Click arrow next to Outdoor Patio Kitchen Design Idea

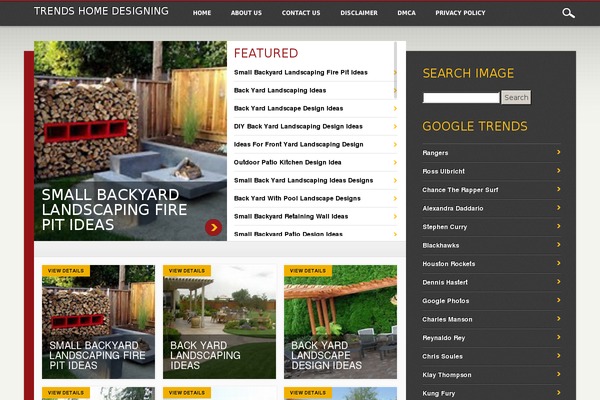point(395,162)
